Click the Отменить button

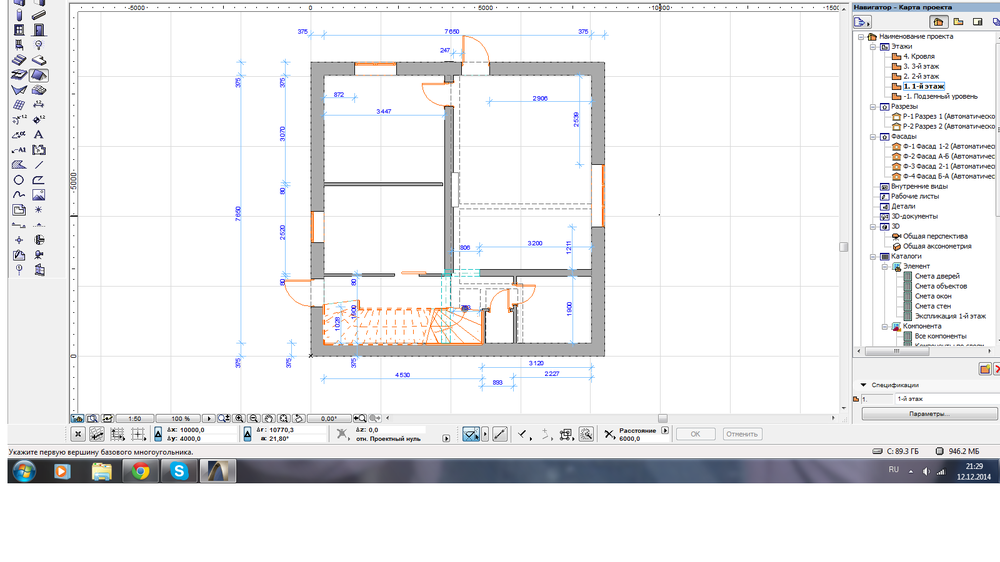click(x=742, y=434)
